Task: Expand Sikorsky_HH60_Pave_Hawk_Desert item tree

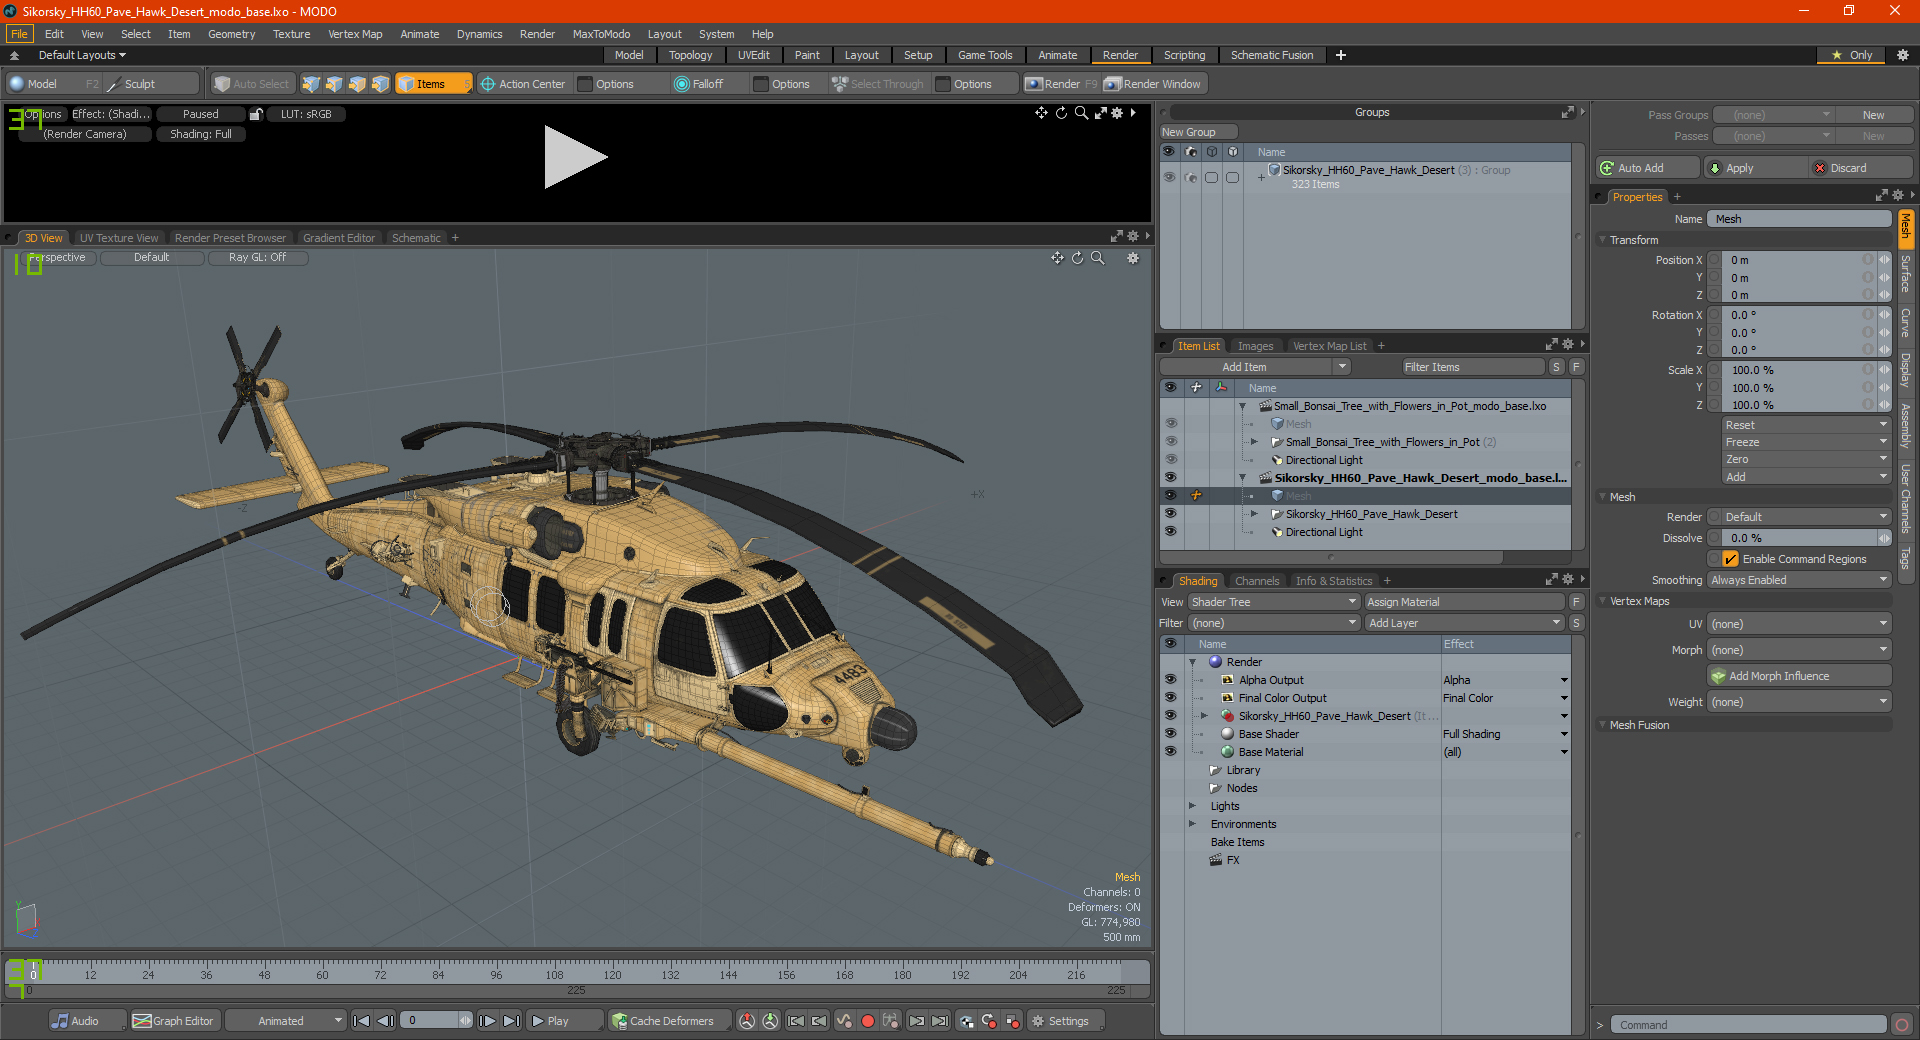Action: (1254, 514)
